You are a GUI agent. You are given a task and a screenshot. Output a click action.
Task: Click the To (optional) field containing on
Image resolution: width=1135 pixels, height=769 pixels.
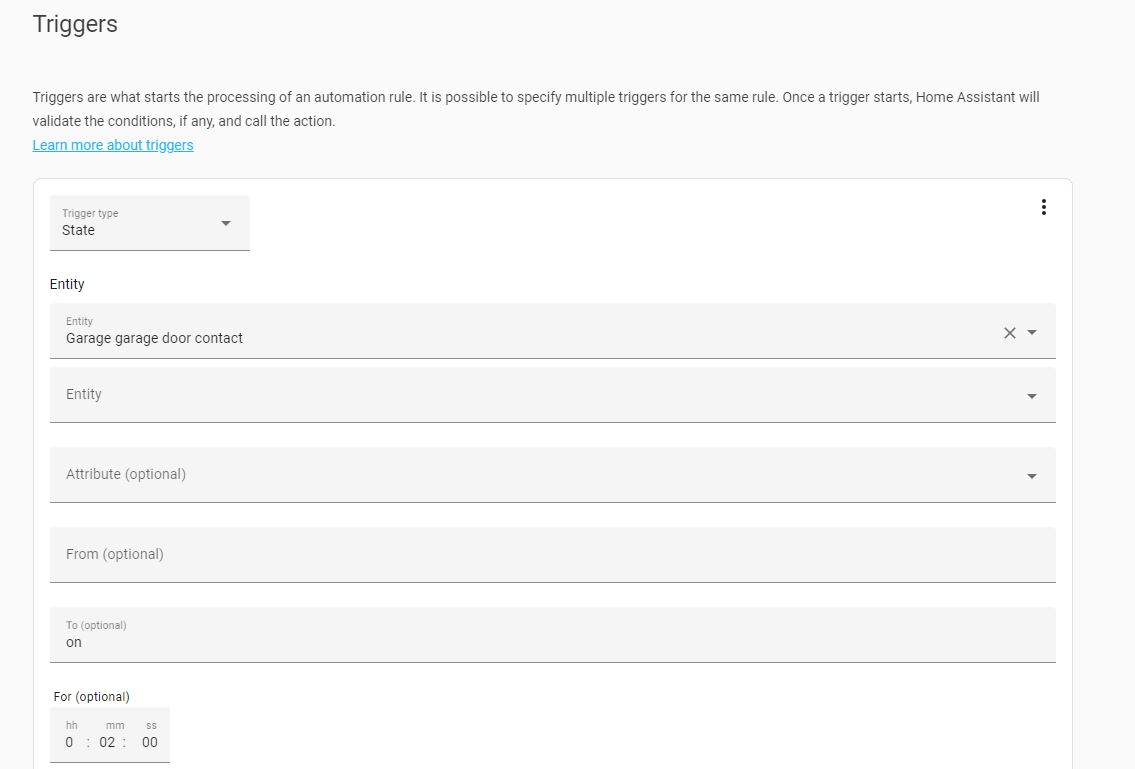[552, 635]
